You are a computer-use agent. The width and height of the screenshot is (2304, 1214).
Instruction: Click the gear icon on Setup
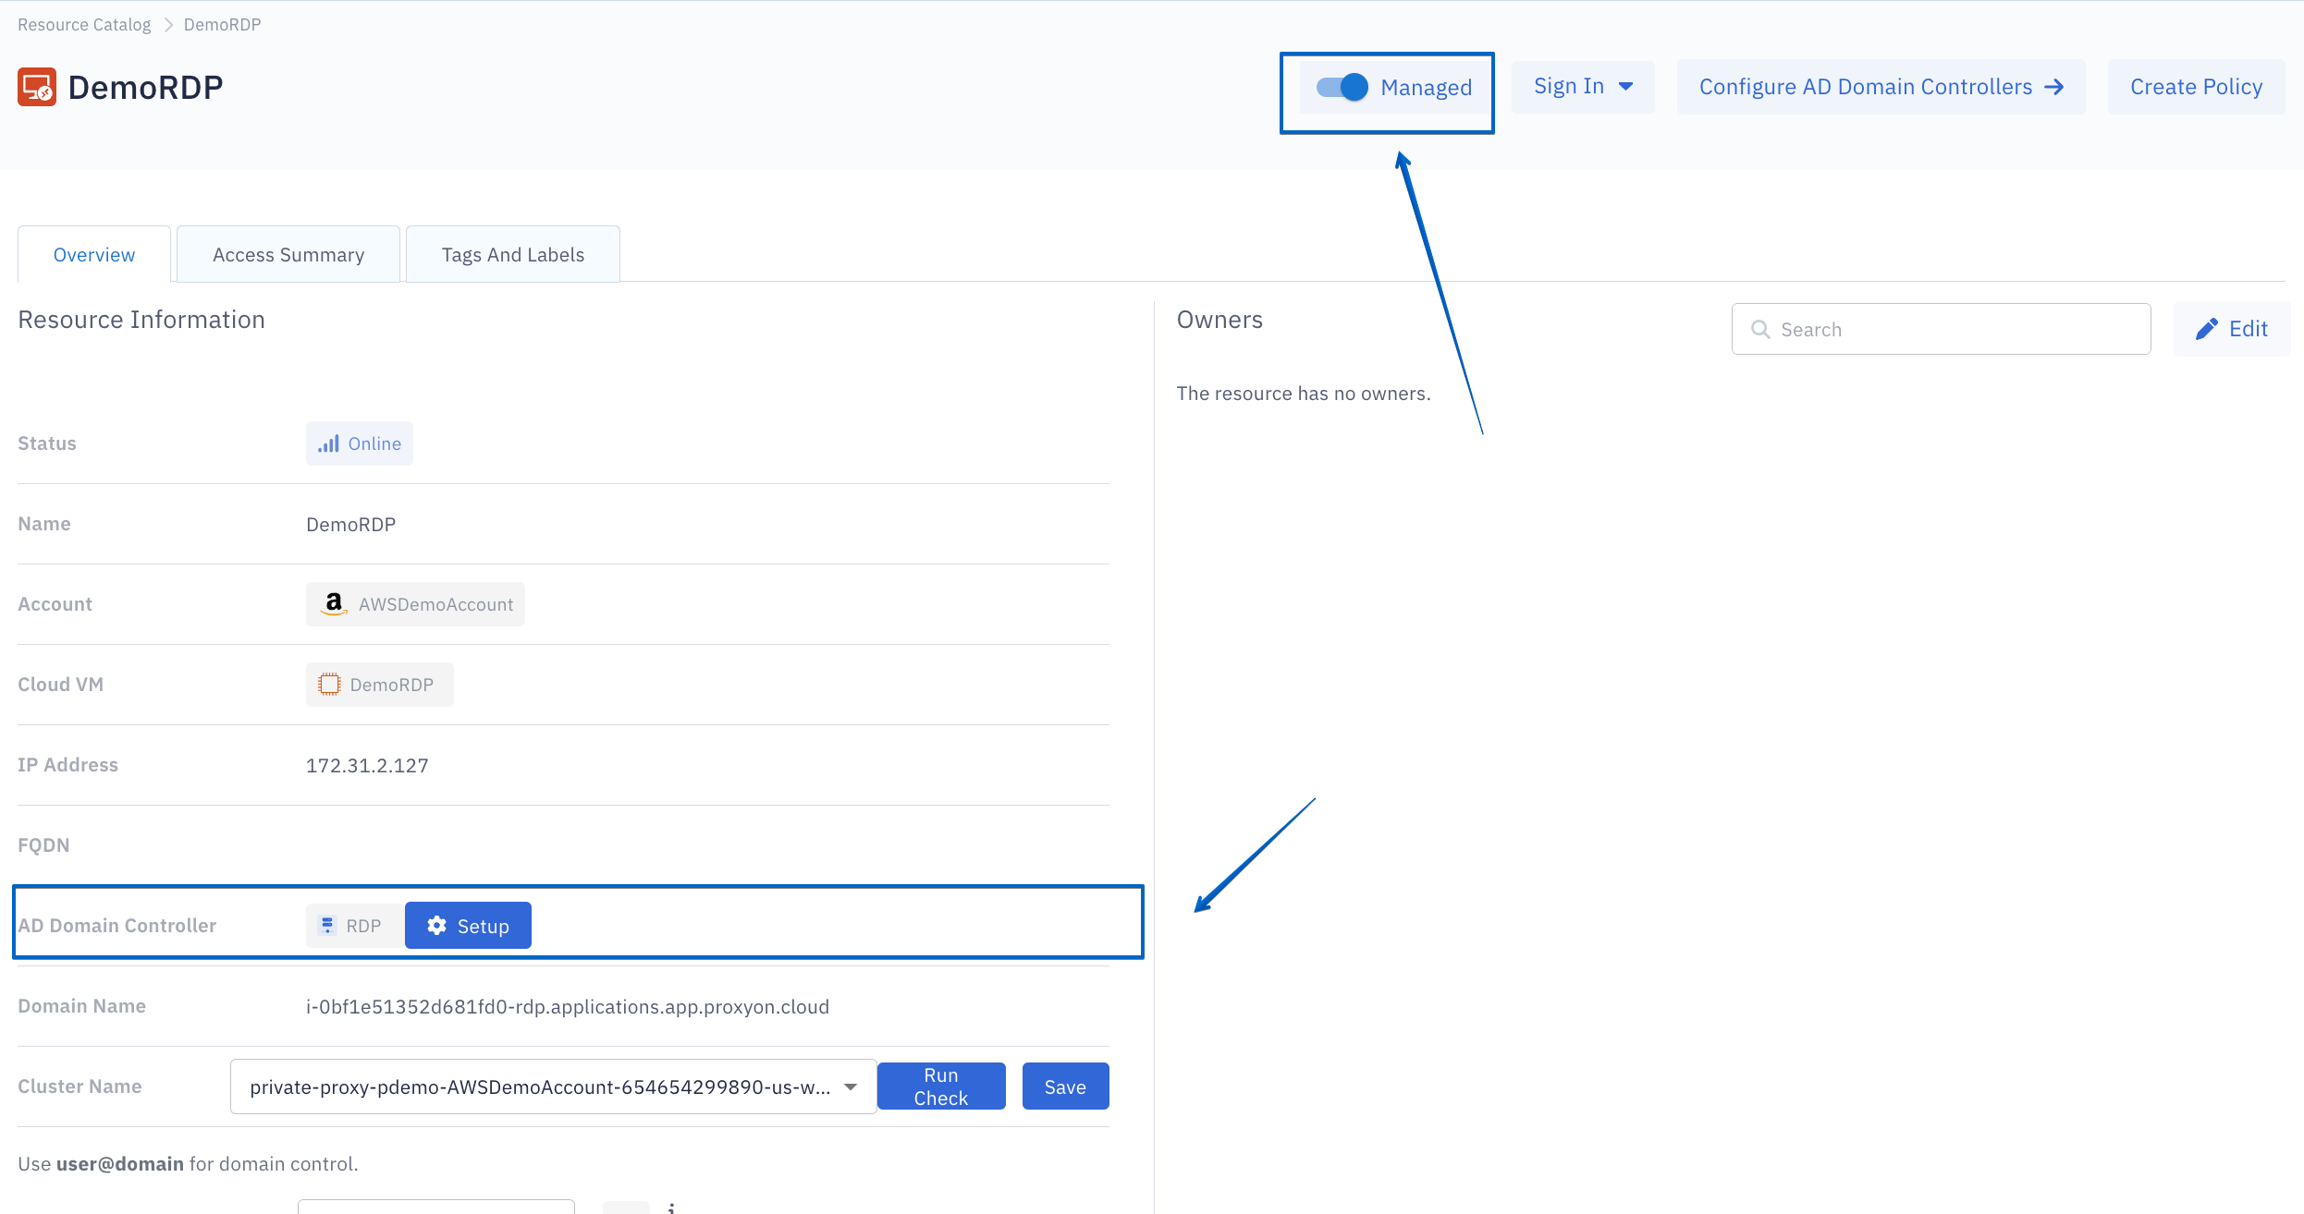[x=437, y=926]
